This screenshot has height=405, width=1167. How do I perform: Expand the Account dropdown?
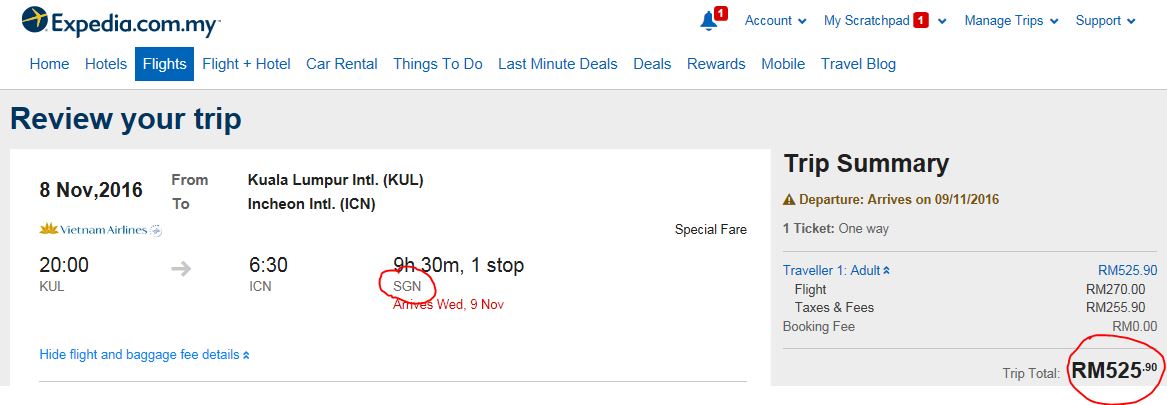(x=776, y=21)
